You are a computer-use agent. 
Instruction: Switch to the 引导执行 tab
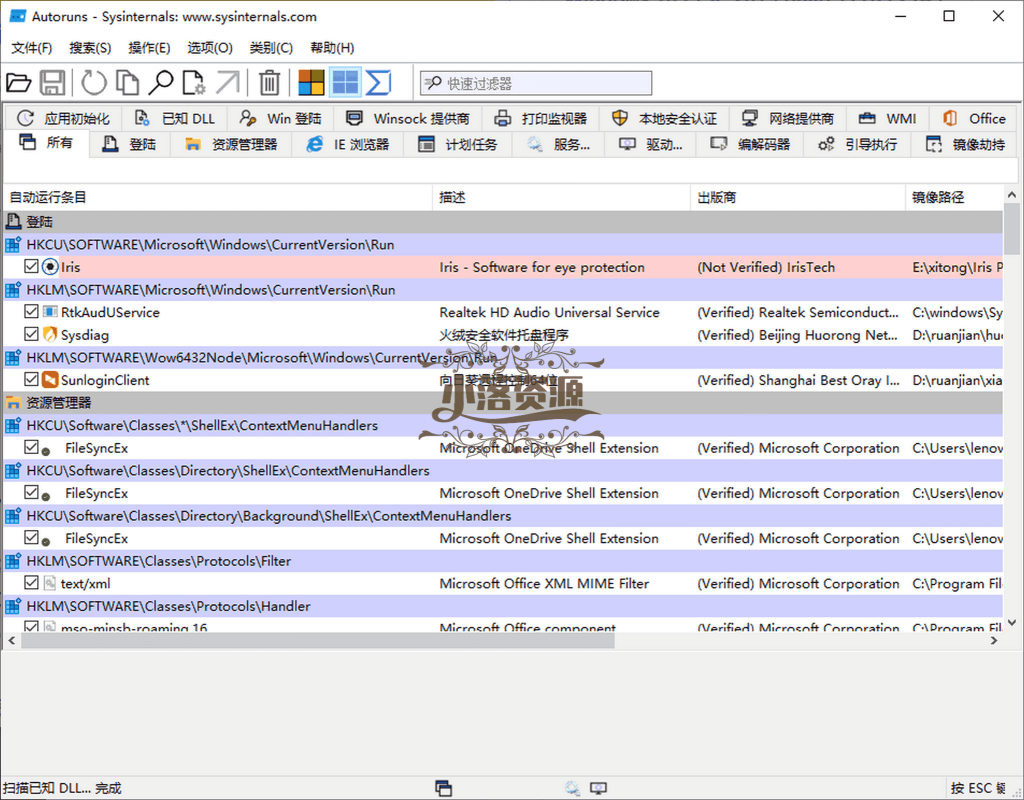tap(858, 144)
